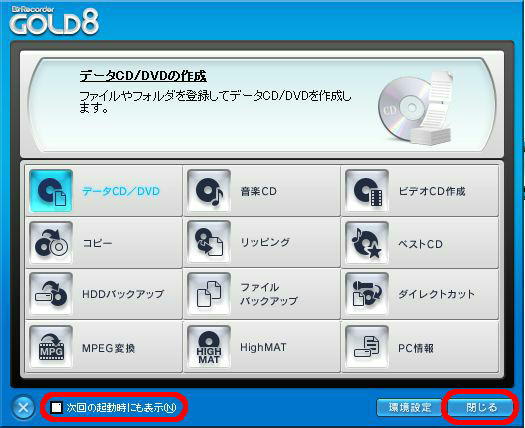The image size is (525, 428).
Task: Click the ファイルバックアップ documents icon
Action: [x=209, y=294]
